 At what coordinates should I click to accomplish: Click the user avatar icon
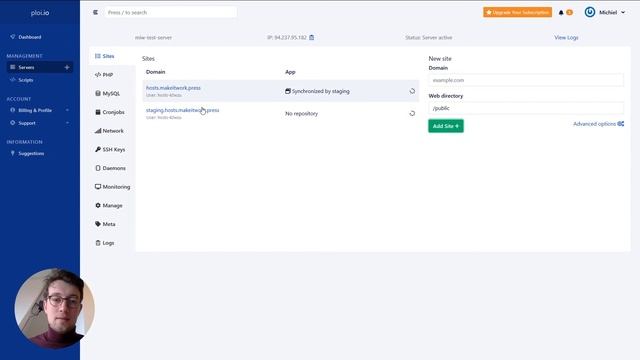tap(589, 12)
